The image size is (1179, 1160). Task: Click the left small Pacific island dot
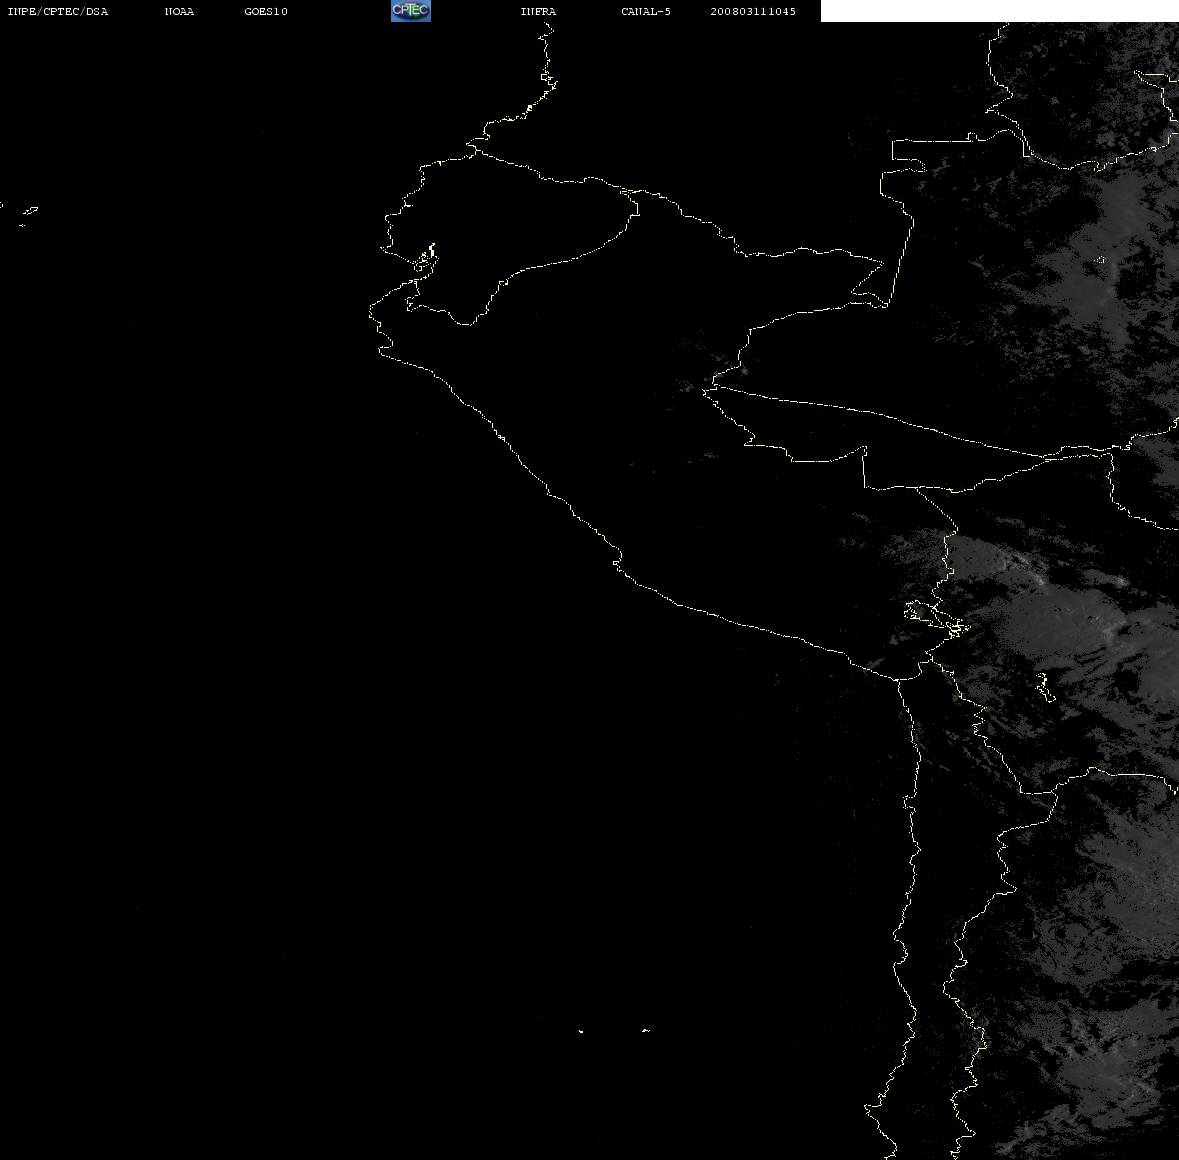[x=580, y=1031]
